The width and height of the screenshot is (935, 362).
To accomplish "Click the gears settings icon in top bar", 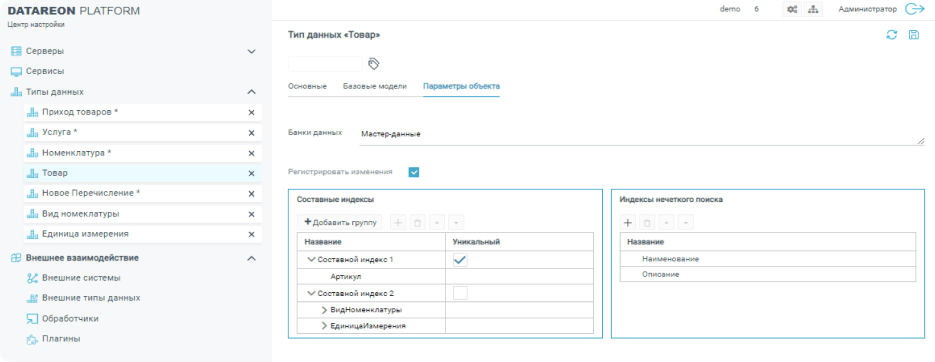I will [792, 10].
